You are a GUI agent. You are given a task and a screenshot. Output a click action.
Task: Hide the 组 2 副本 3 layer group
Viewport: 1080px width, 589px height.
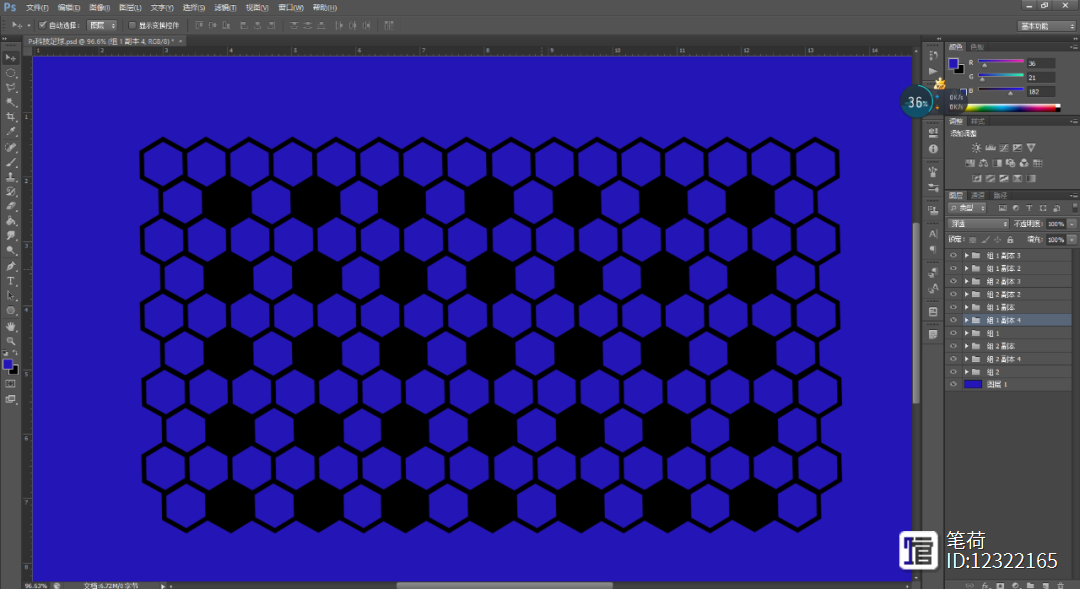pyautogui.click(x=953, y=282)
